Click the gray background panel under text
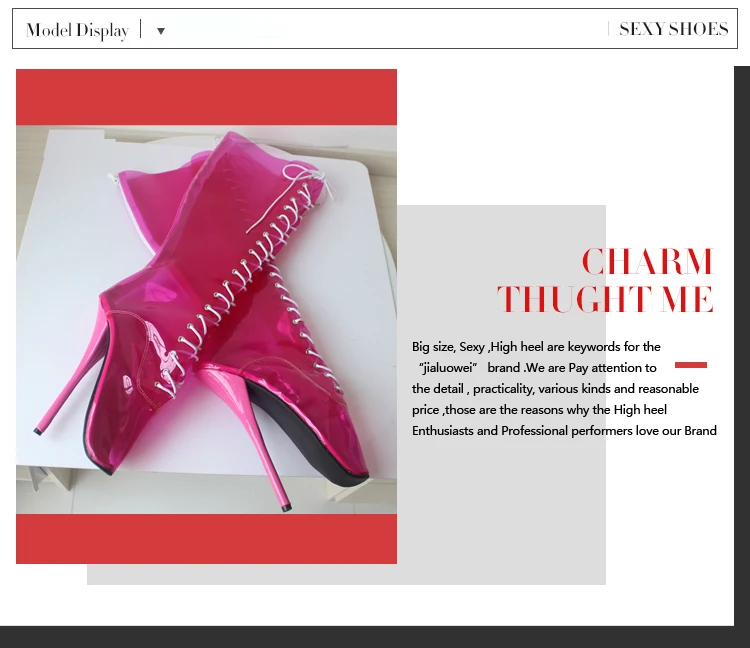Image resolution: width=750 pixels, height=648 pixels. [501, 502]
